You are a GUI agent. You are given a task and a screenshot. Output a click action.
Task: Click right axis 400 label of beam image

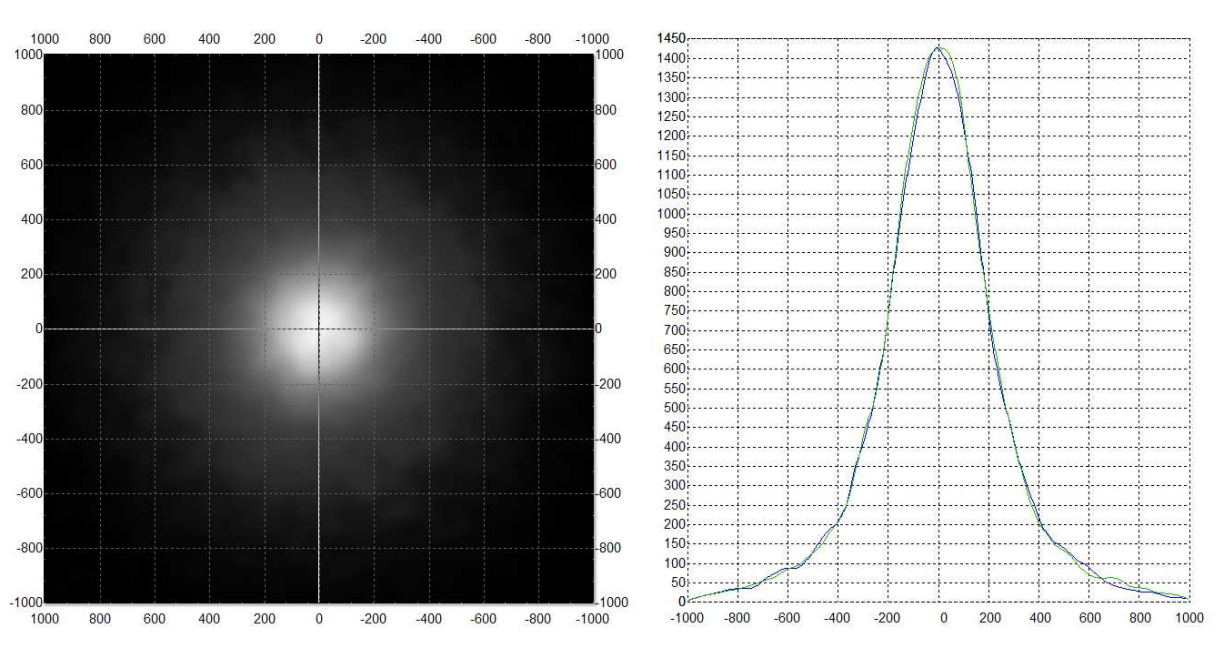(x=608, y=219)
